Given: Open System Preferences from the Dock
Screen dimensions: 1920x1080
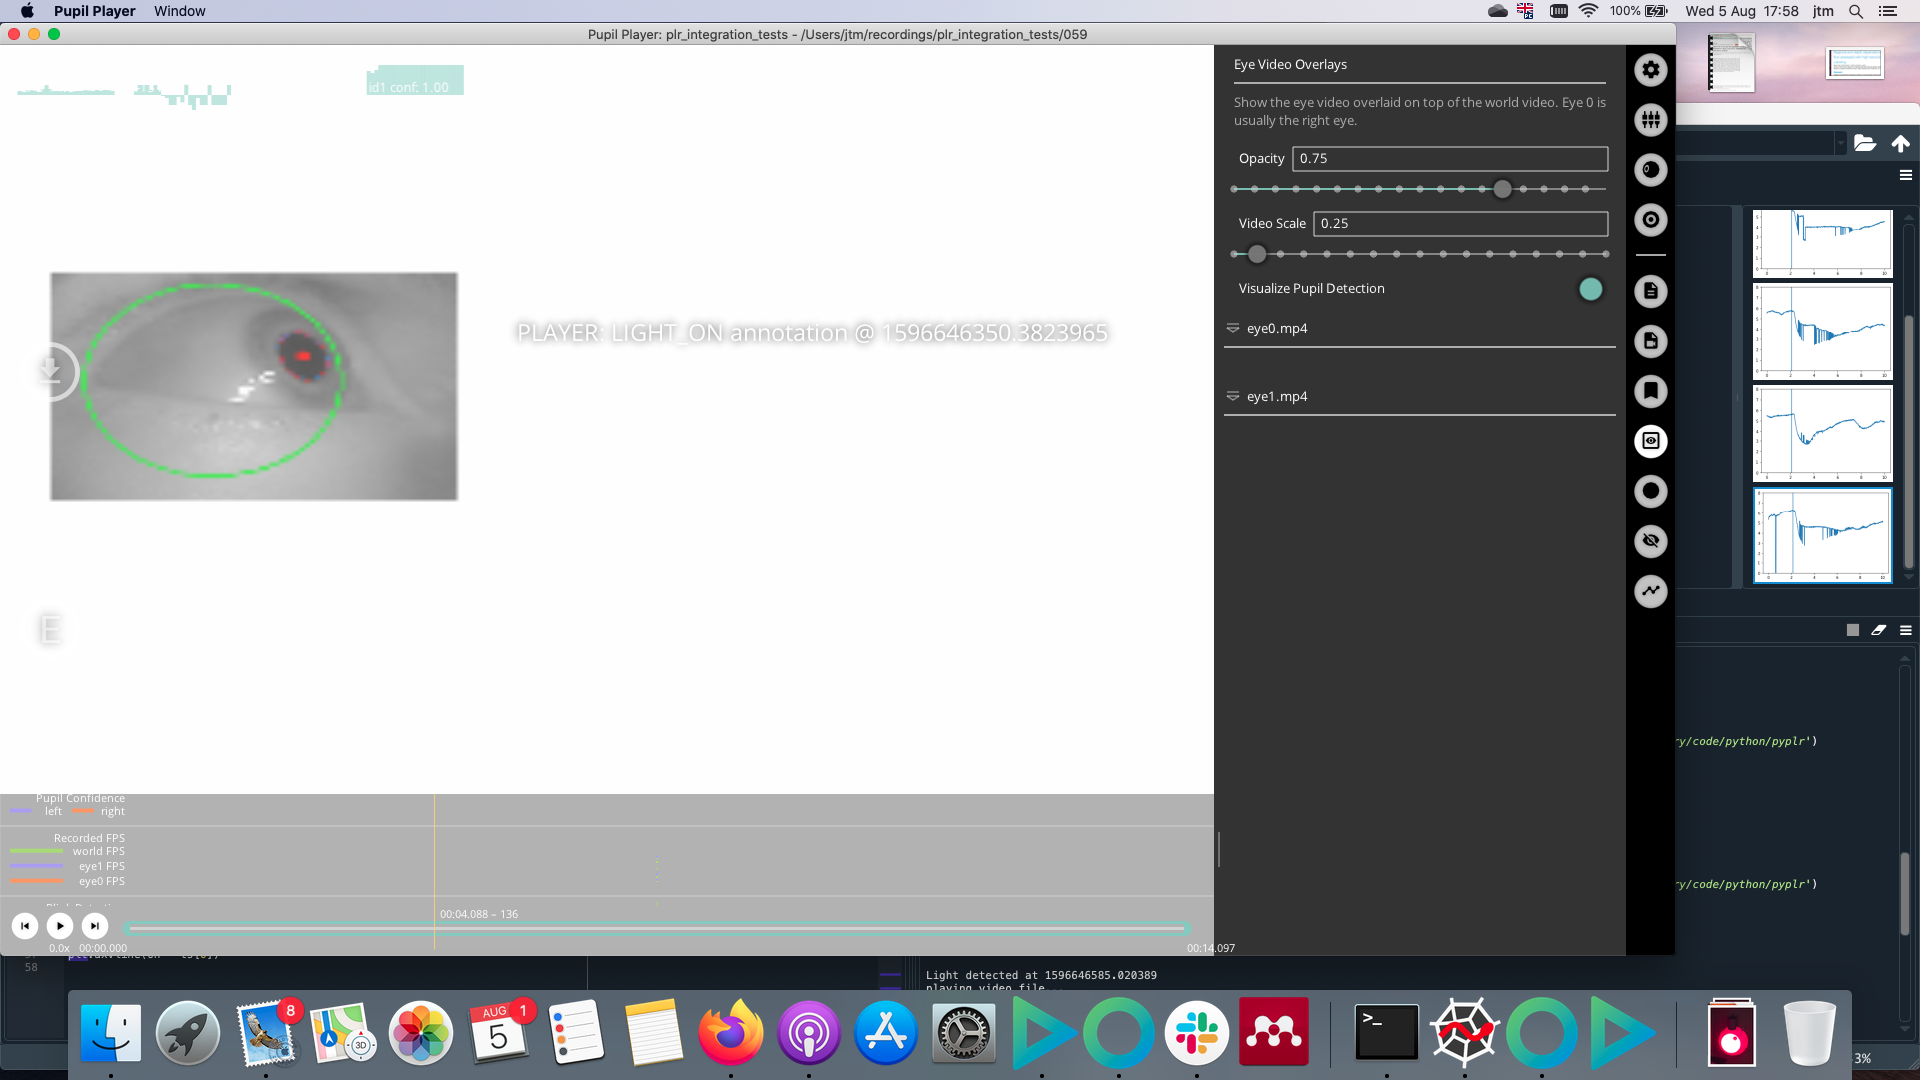Looking at the screenshot, I should pos(964,1032).
